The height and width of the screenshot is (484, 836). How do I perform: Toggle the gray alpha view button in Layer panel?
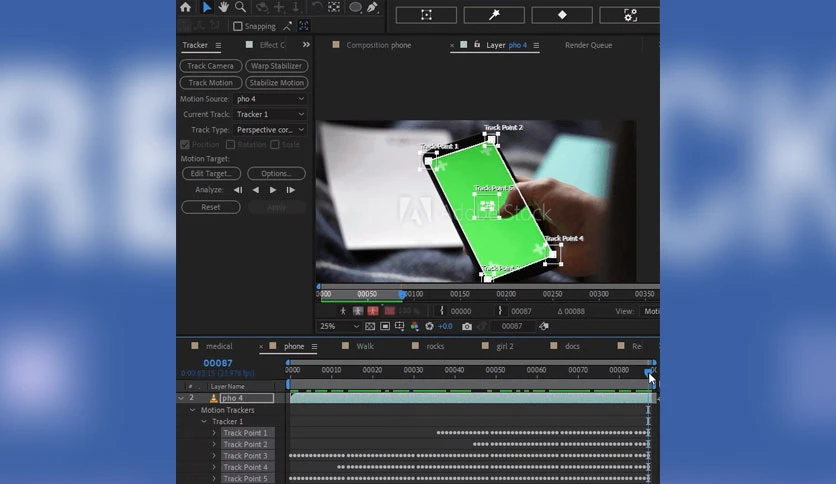pyautogui.click(x=358, y=311)
